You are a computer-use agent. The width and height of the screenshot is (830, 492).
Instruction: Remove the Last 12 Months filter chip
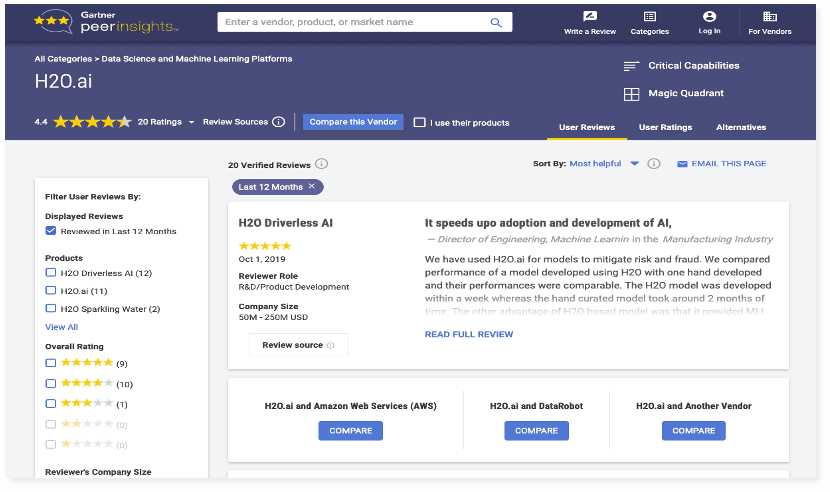coord(312,186)
